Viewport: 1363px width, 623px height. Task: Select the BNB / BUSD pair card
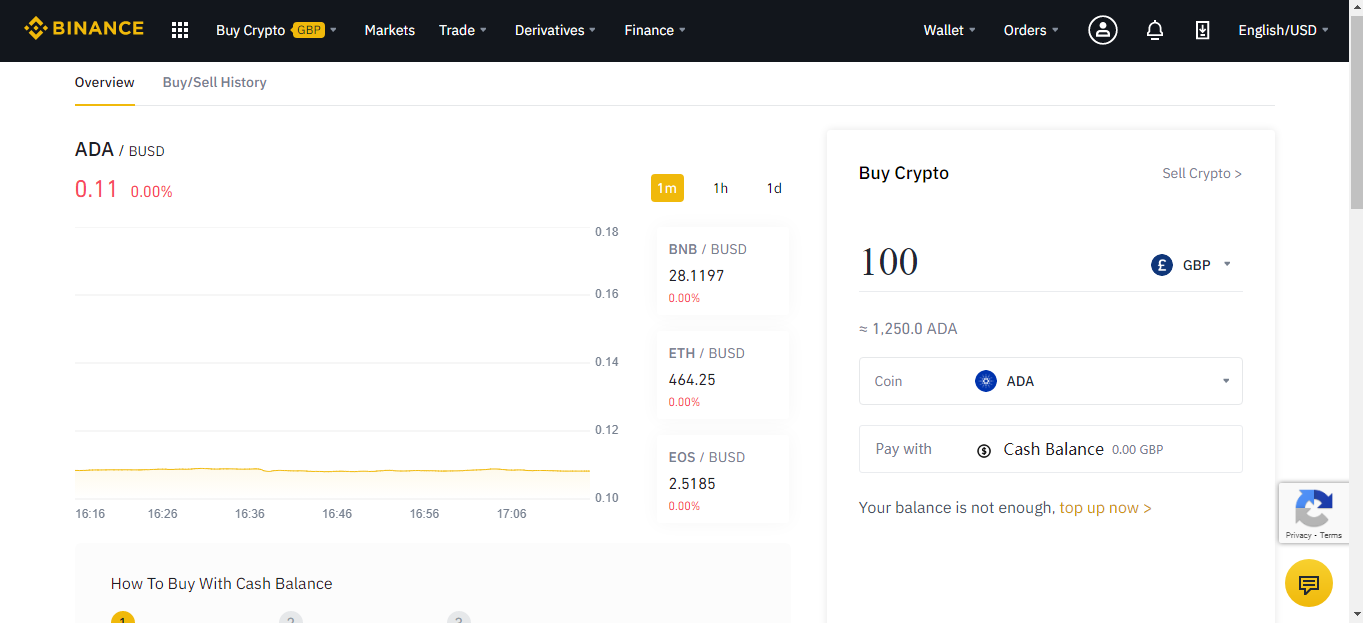click(723, 272)
